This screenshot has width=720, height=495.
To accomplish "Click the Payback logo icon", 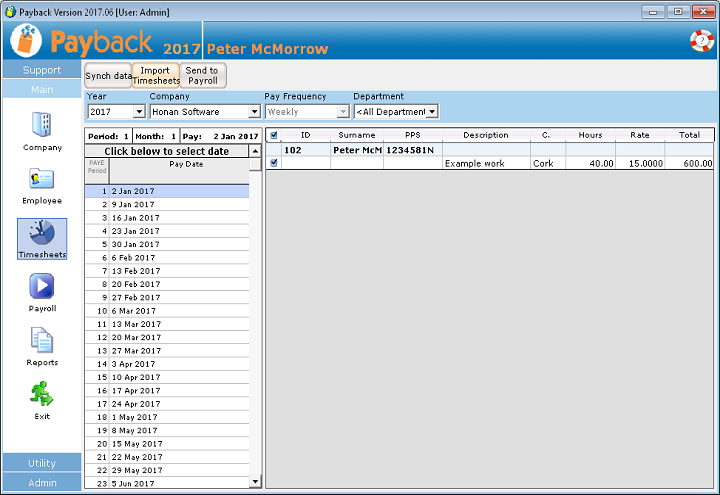I will pos(26,41).
